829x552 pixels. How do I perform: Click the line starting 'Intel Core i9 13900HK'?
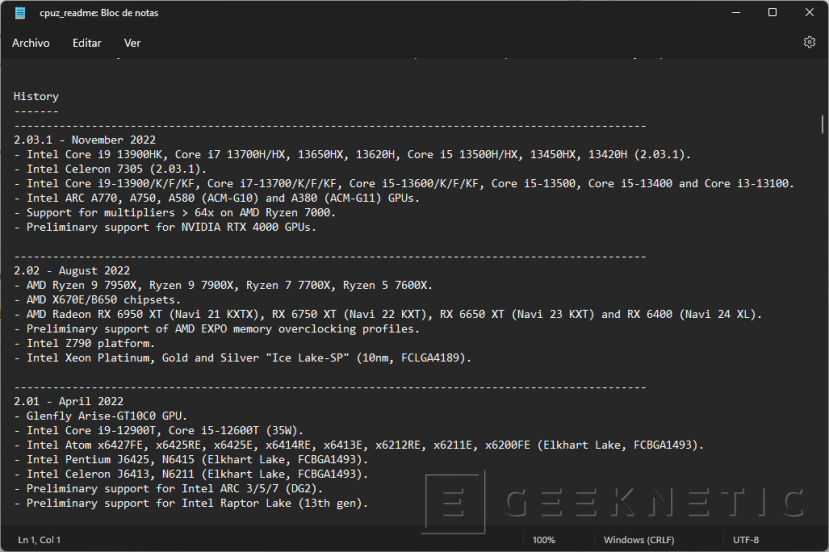pos(352,154)
